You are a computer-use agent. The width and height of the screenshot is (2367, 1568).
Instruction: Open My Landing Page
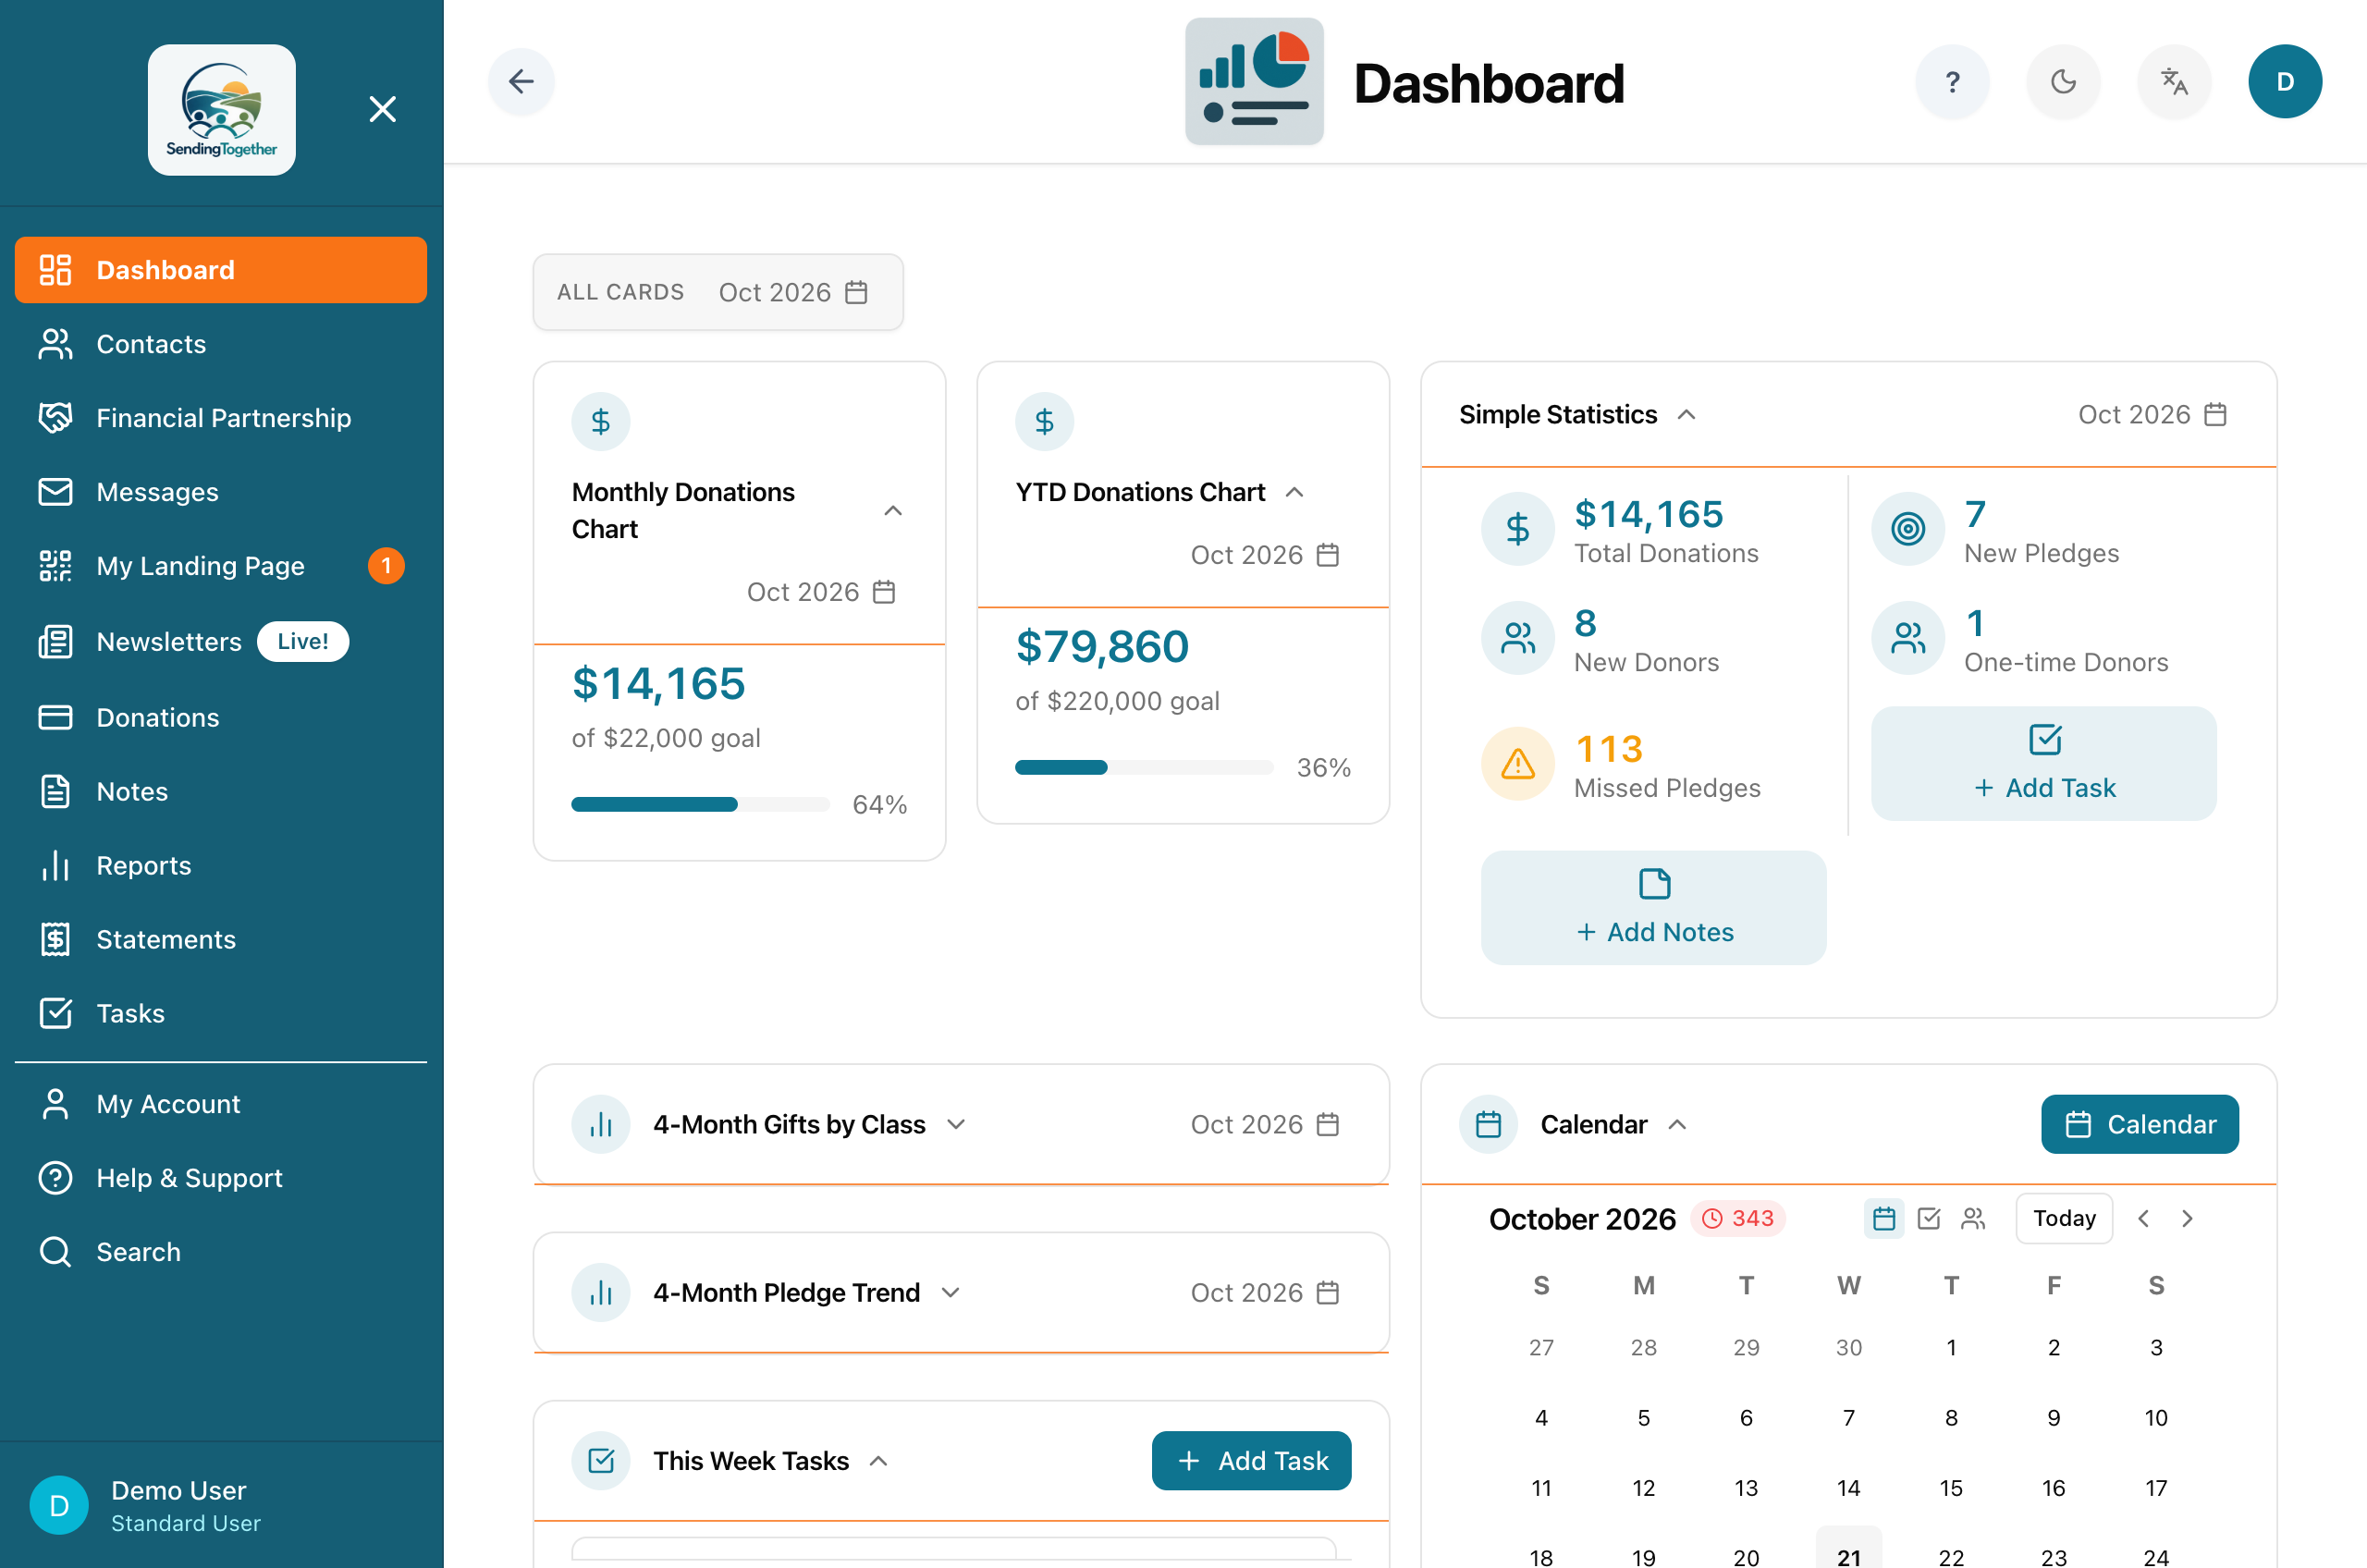[221, 566]
